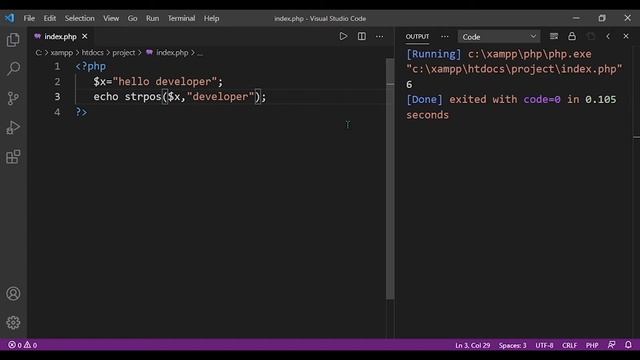Move panel with the left chevron icon
Viewport: 640px width, 360px height.
[608, 36]
